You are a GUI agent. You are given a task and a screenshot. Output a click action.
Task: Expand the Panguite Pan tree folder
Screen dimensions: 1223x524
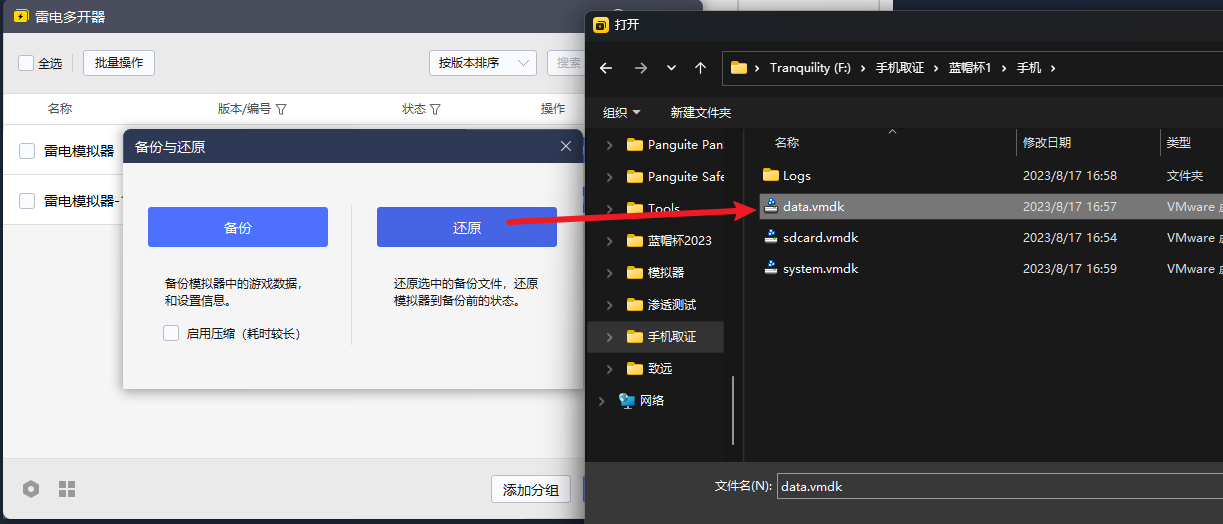tap(609, 144)
